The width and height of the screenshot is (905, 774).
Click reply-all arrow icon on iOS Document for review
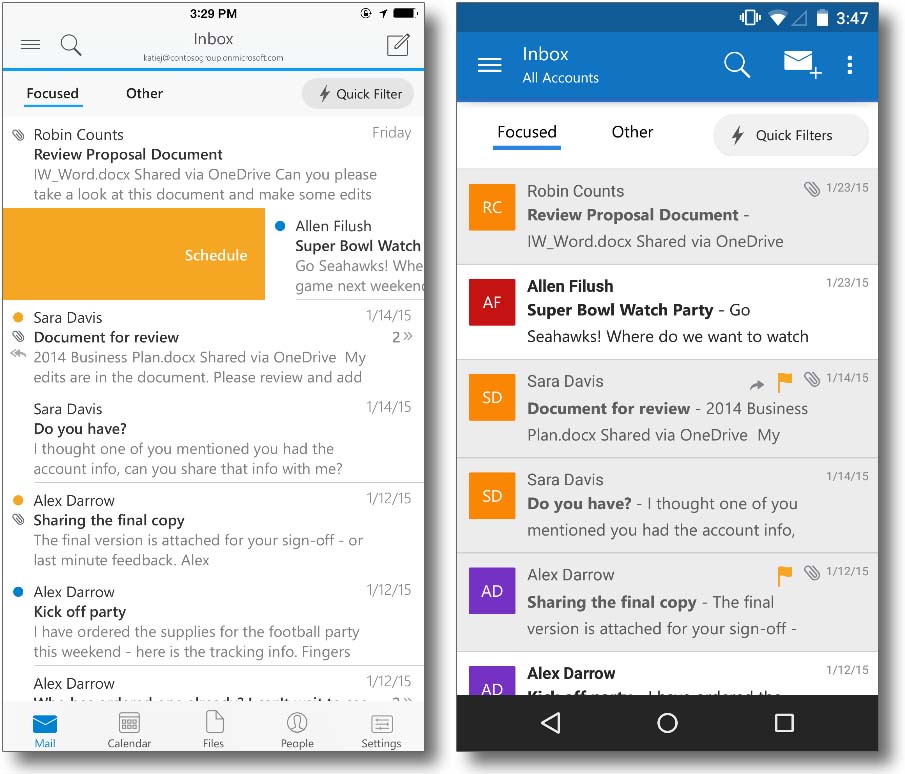click(18, 353)
